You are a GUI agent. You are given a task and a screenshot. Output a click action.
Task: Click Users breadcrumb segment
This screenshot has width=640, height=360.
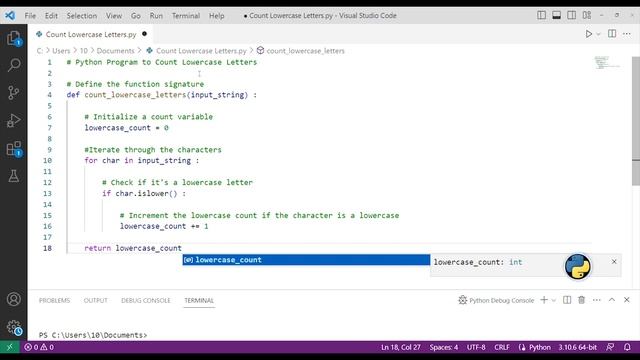click(x=61, y=51)
